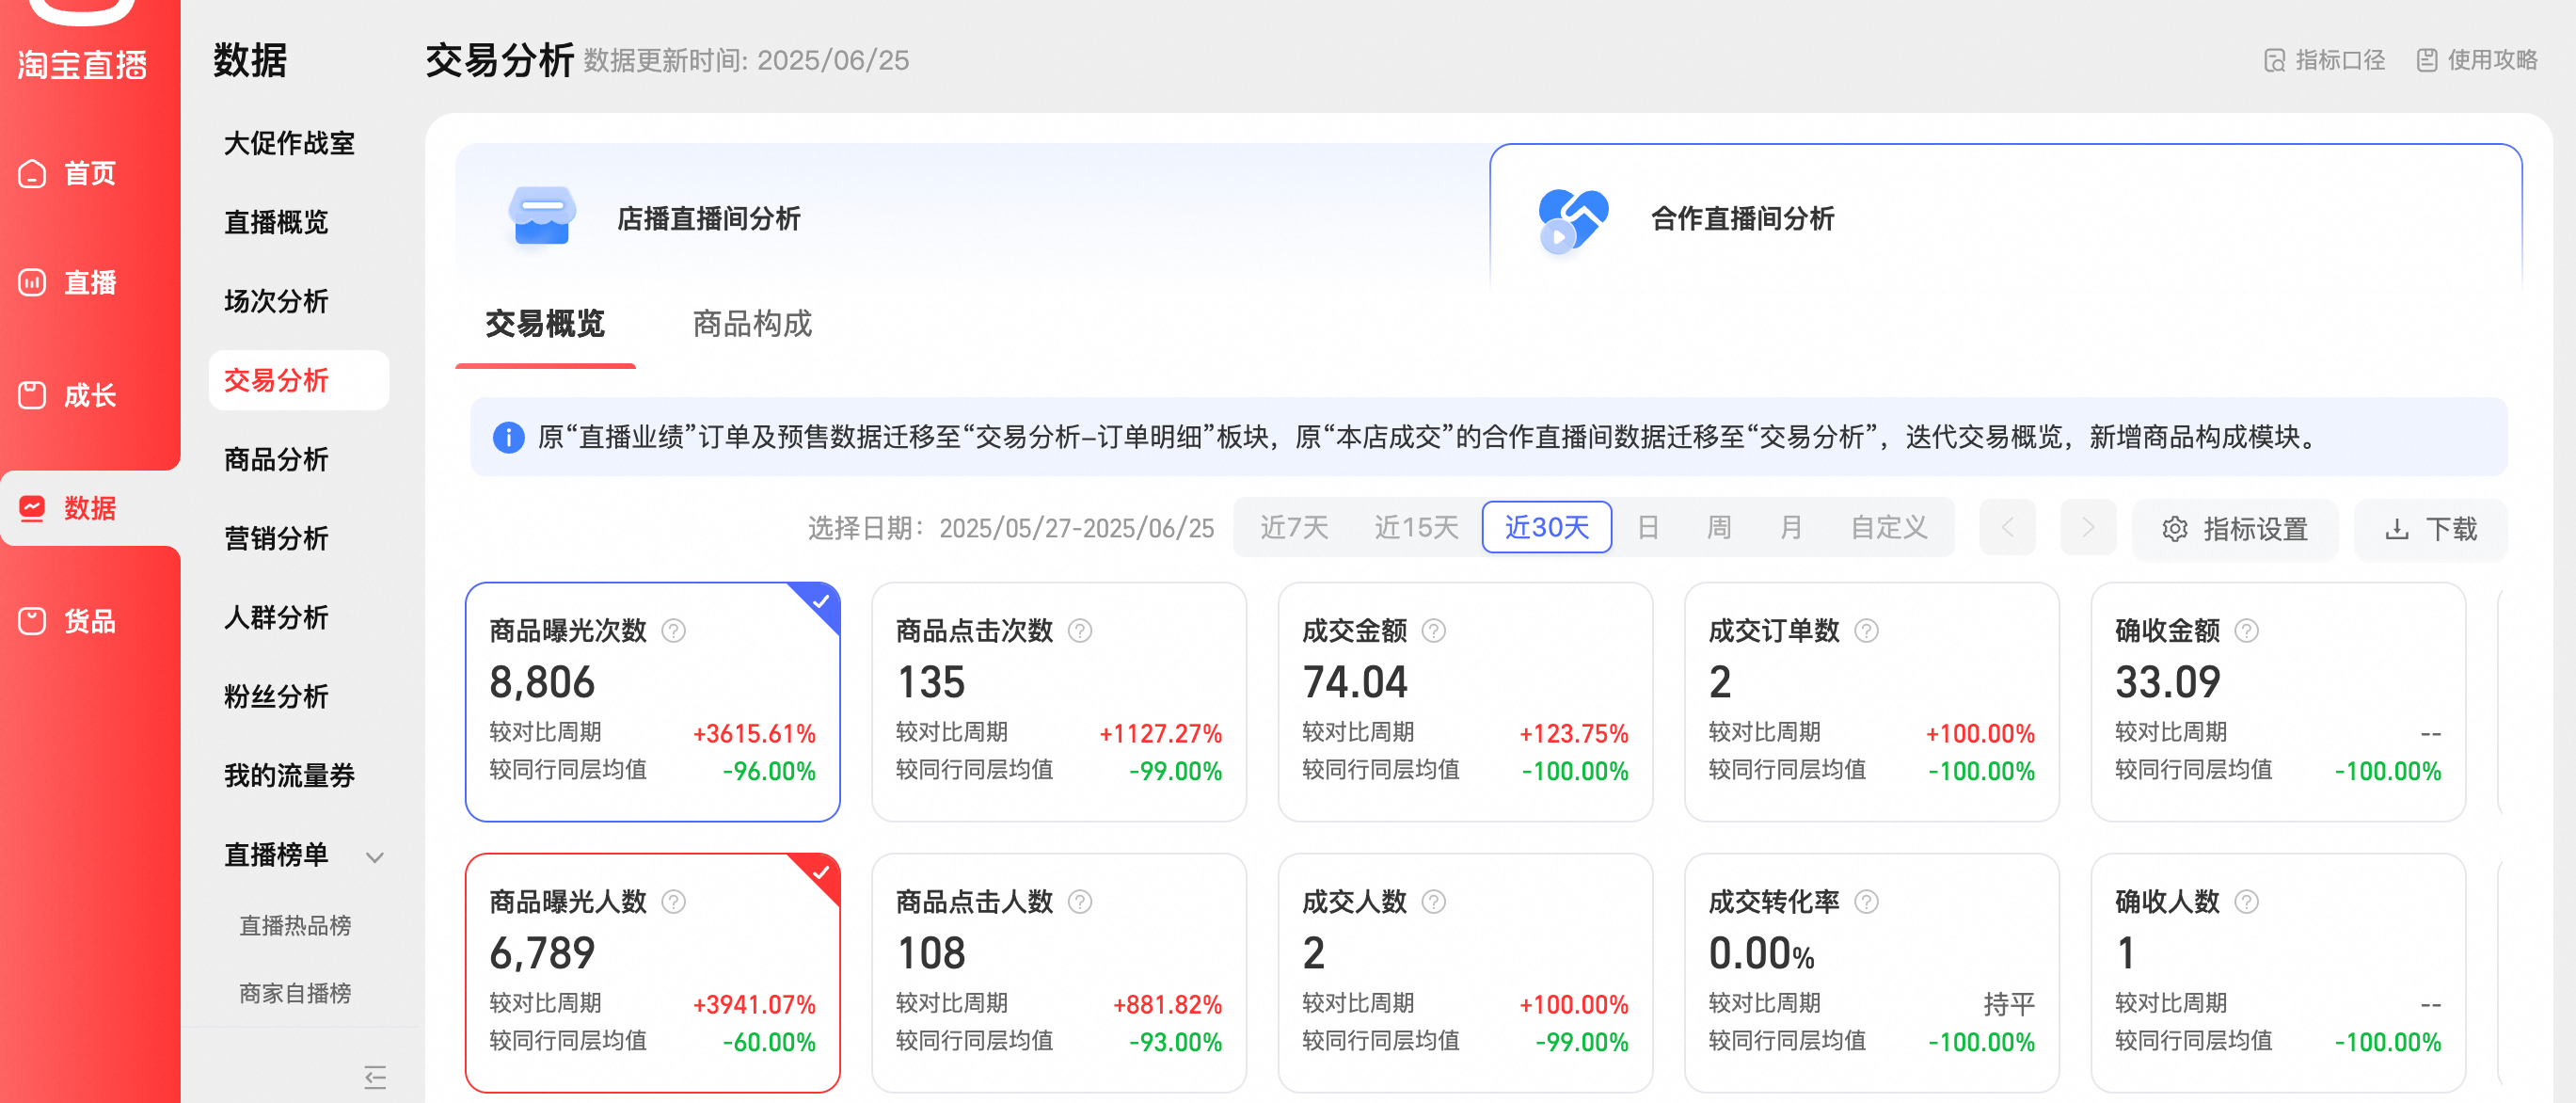Click the help icon next to 成交金额

tap(1434, 631)
